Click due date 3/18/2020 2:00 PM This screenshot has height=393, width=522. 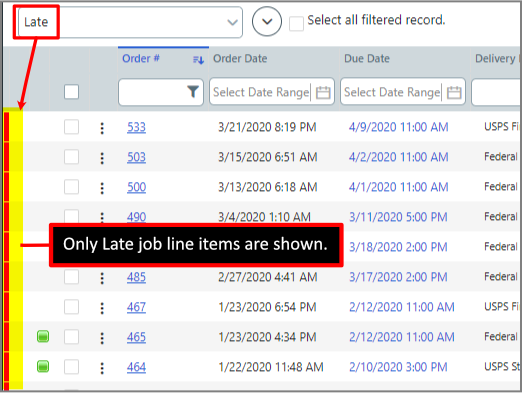(x=398, y=247)
